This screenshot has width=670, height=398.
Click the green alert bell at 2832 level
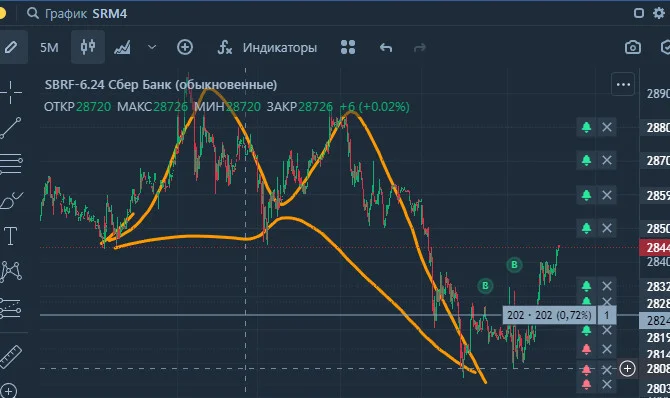coord(586,286)
